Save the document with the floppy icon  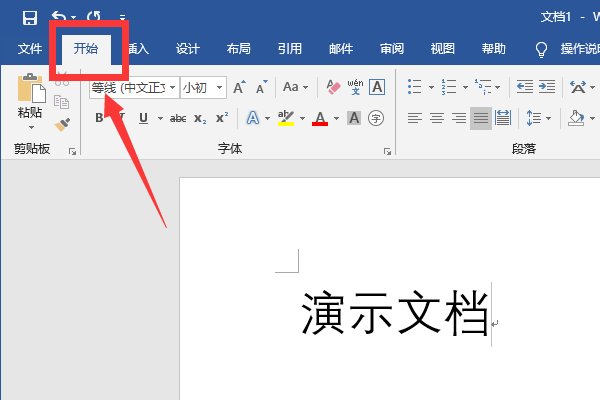click(30, 17)
